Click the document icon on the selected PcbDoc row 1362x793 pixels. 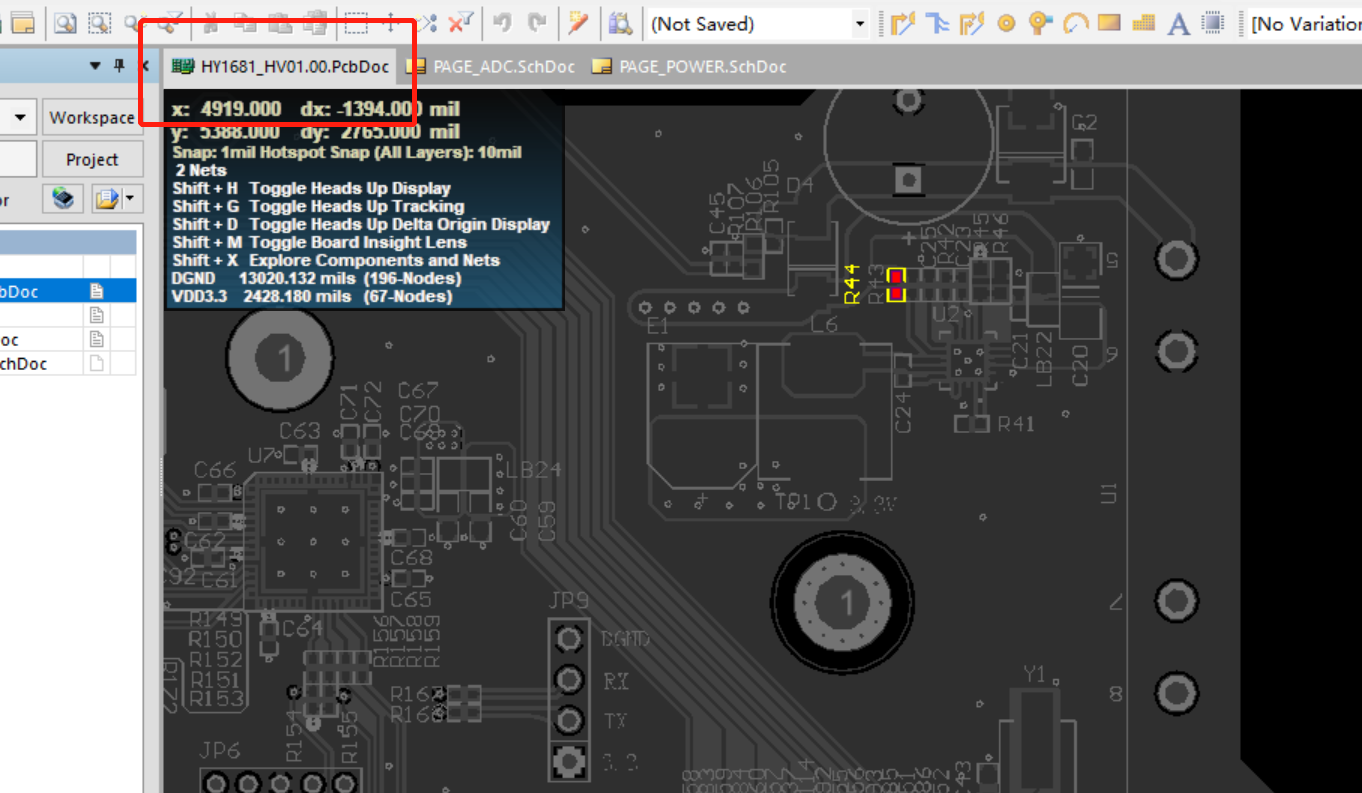point(97,291)
